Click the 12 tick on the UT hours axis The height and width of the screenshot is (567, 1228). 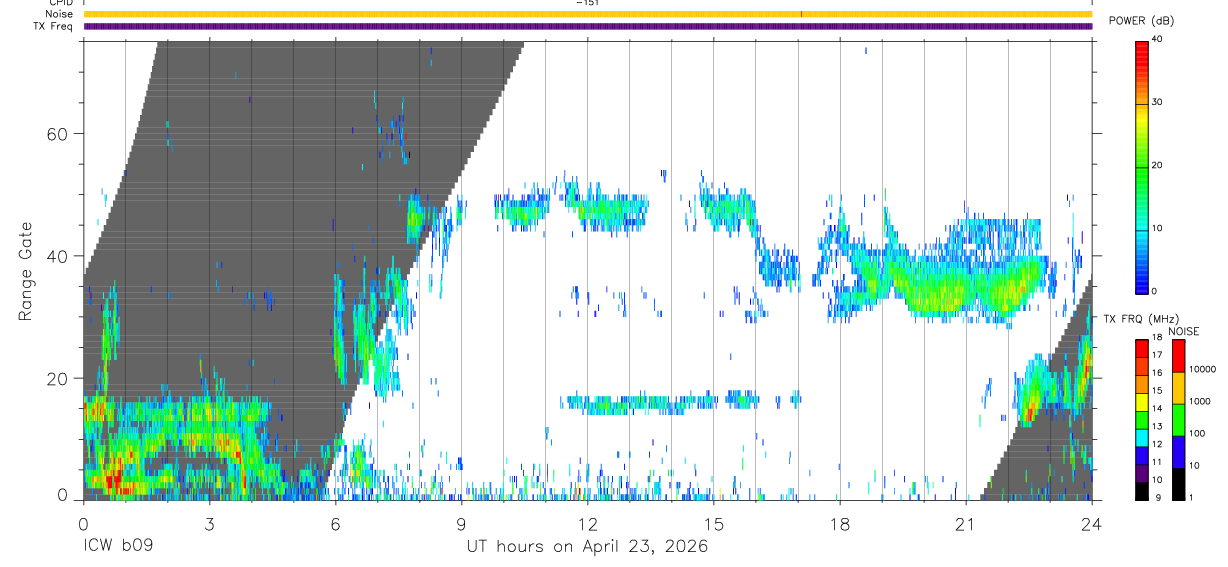pyautogui.click(x=588, y=522)
